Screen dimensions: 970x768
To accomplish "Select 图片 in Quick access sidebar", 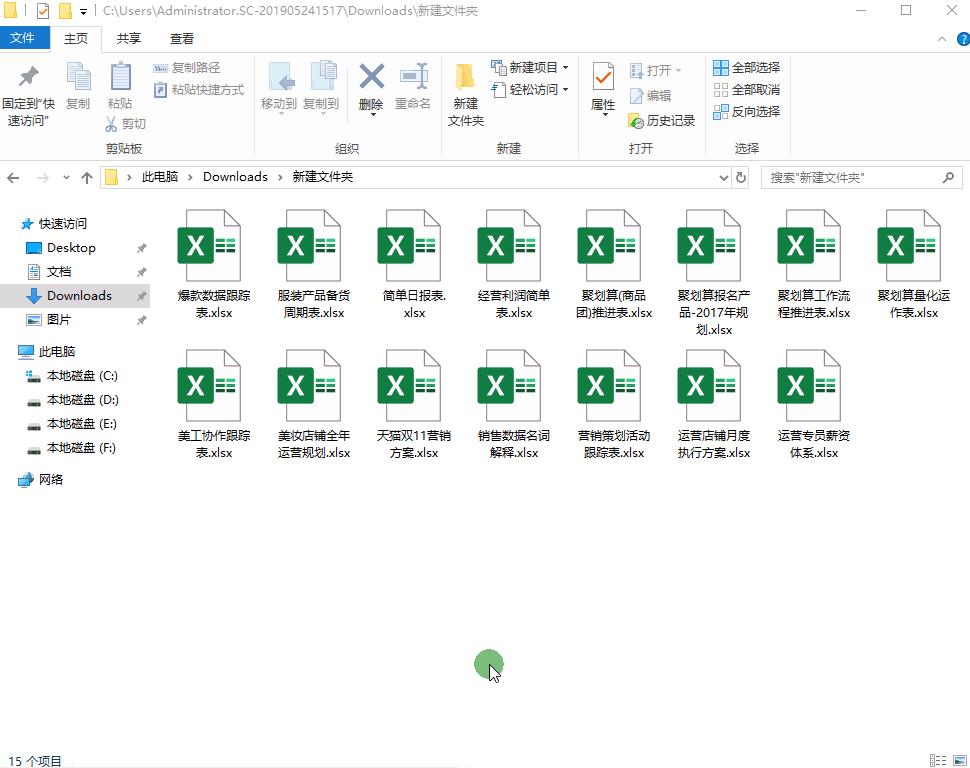I will tap(59, 320).
